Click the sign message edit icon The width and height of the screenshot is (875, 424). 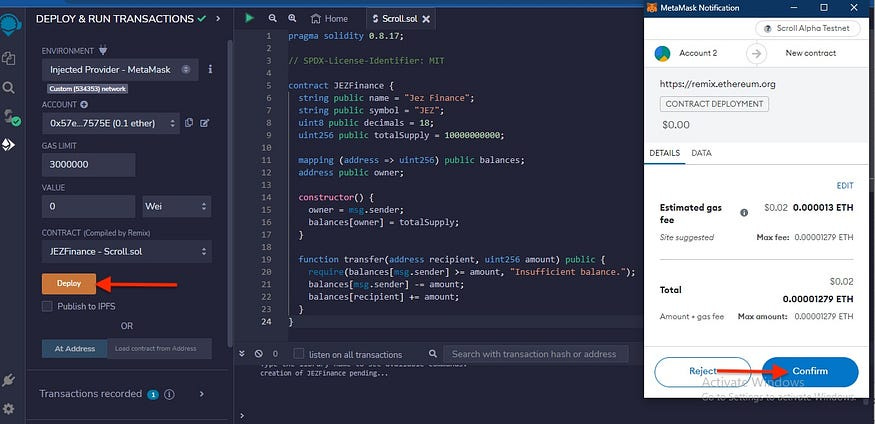(204, 123)
